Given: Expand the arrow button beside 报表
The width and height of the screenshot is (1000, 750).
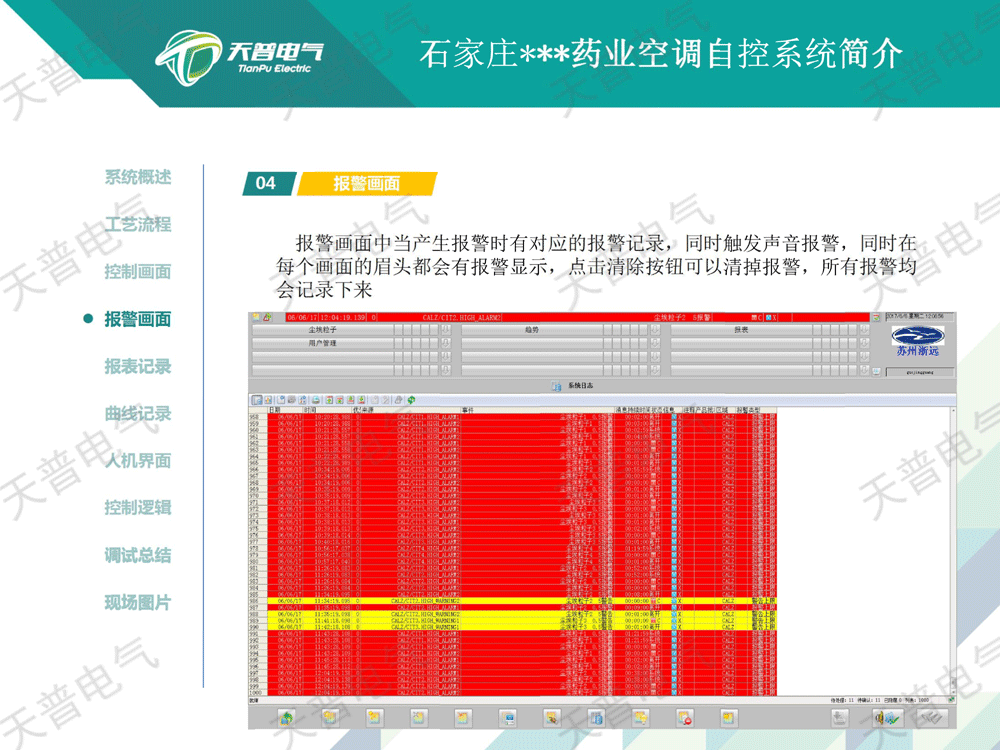Looking at the screenshot, I should click(x=864, y=330).
